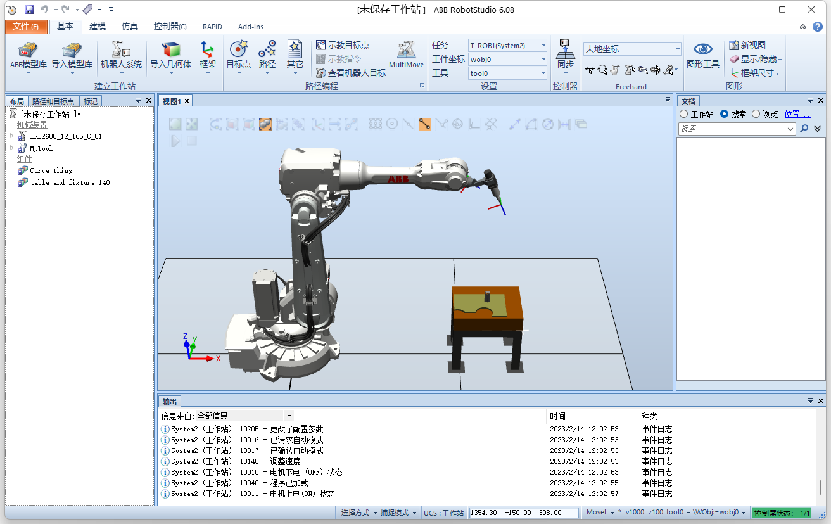This screenshot has width=831, height=524.
Task: Click the redo arrow in quick access
Action: (65, 10)
